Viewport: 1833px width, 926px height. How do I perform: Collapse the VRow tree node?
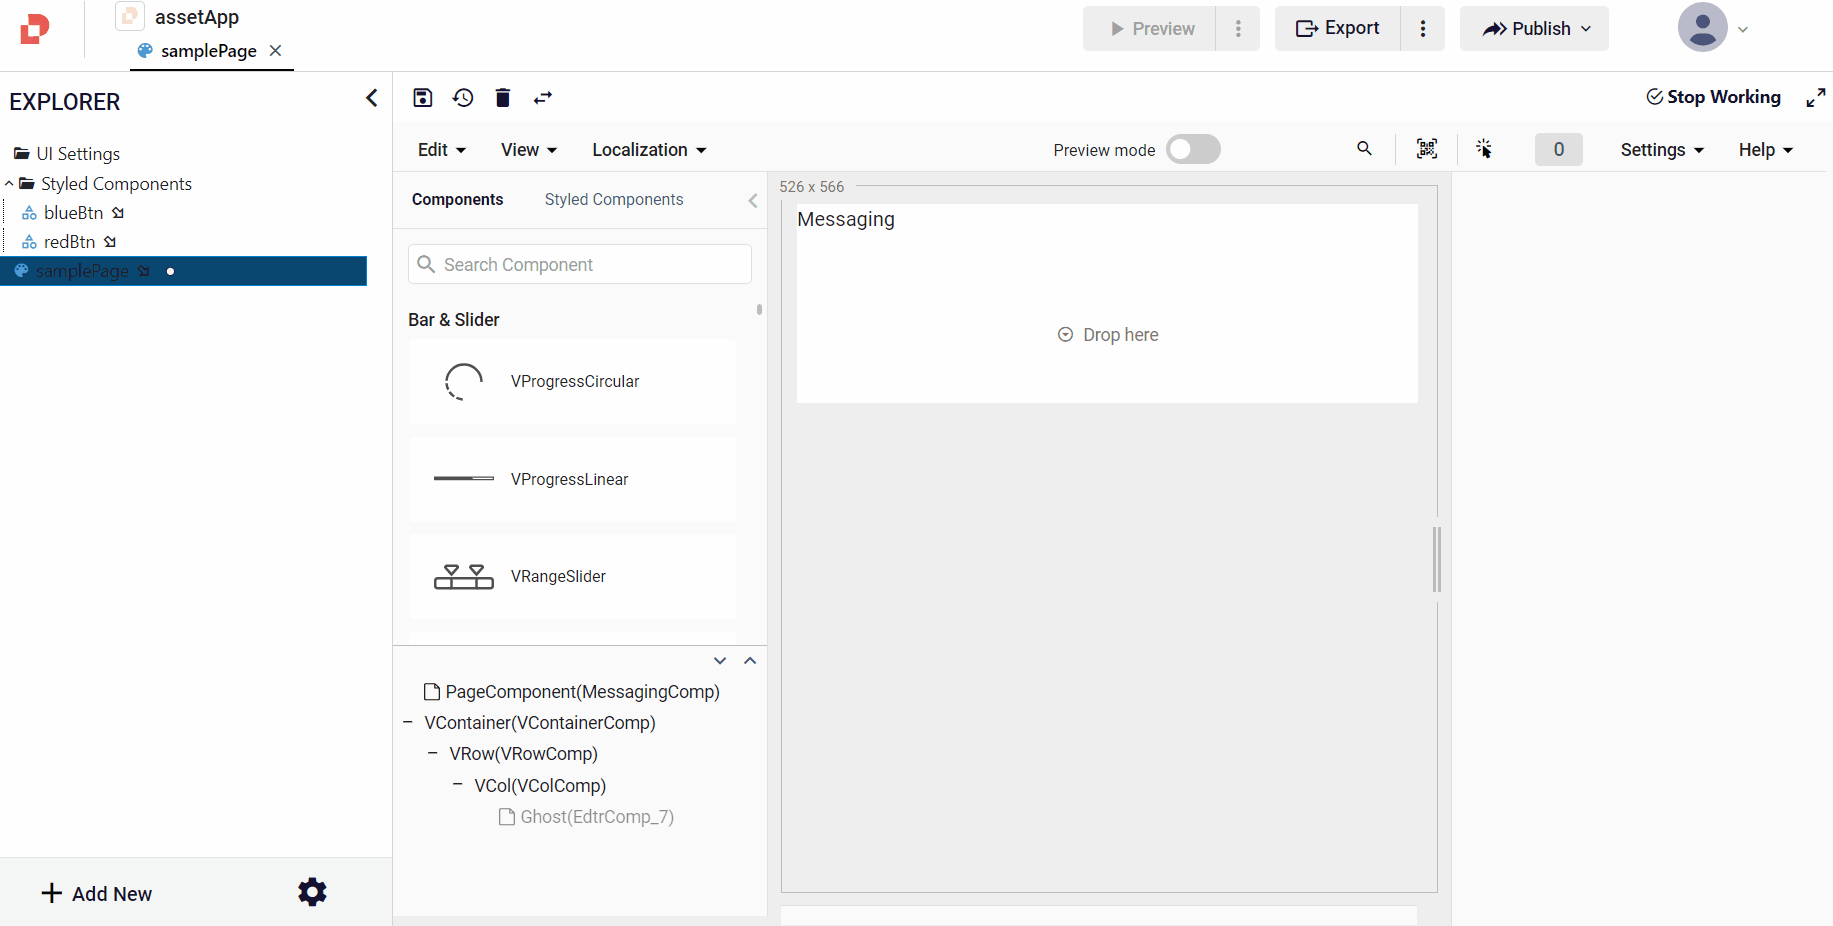point(433,753)
